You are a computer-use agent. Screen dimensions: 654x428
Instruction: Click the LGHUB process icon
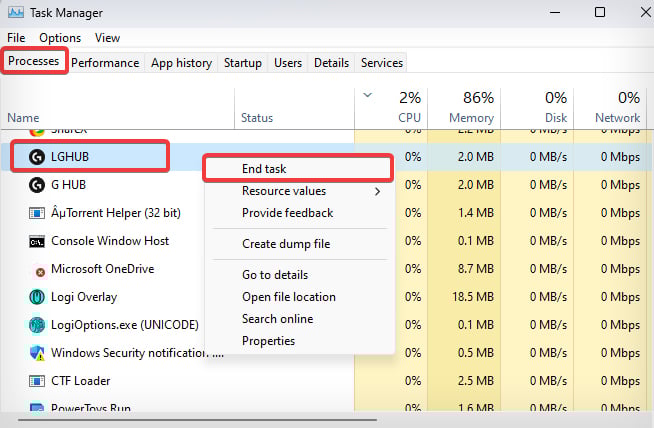pyautogui.click(x=37, y=157)
